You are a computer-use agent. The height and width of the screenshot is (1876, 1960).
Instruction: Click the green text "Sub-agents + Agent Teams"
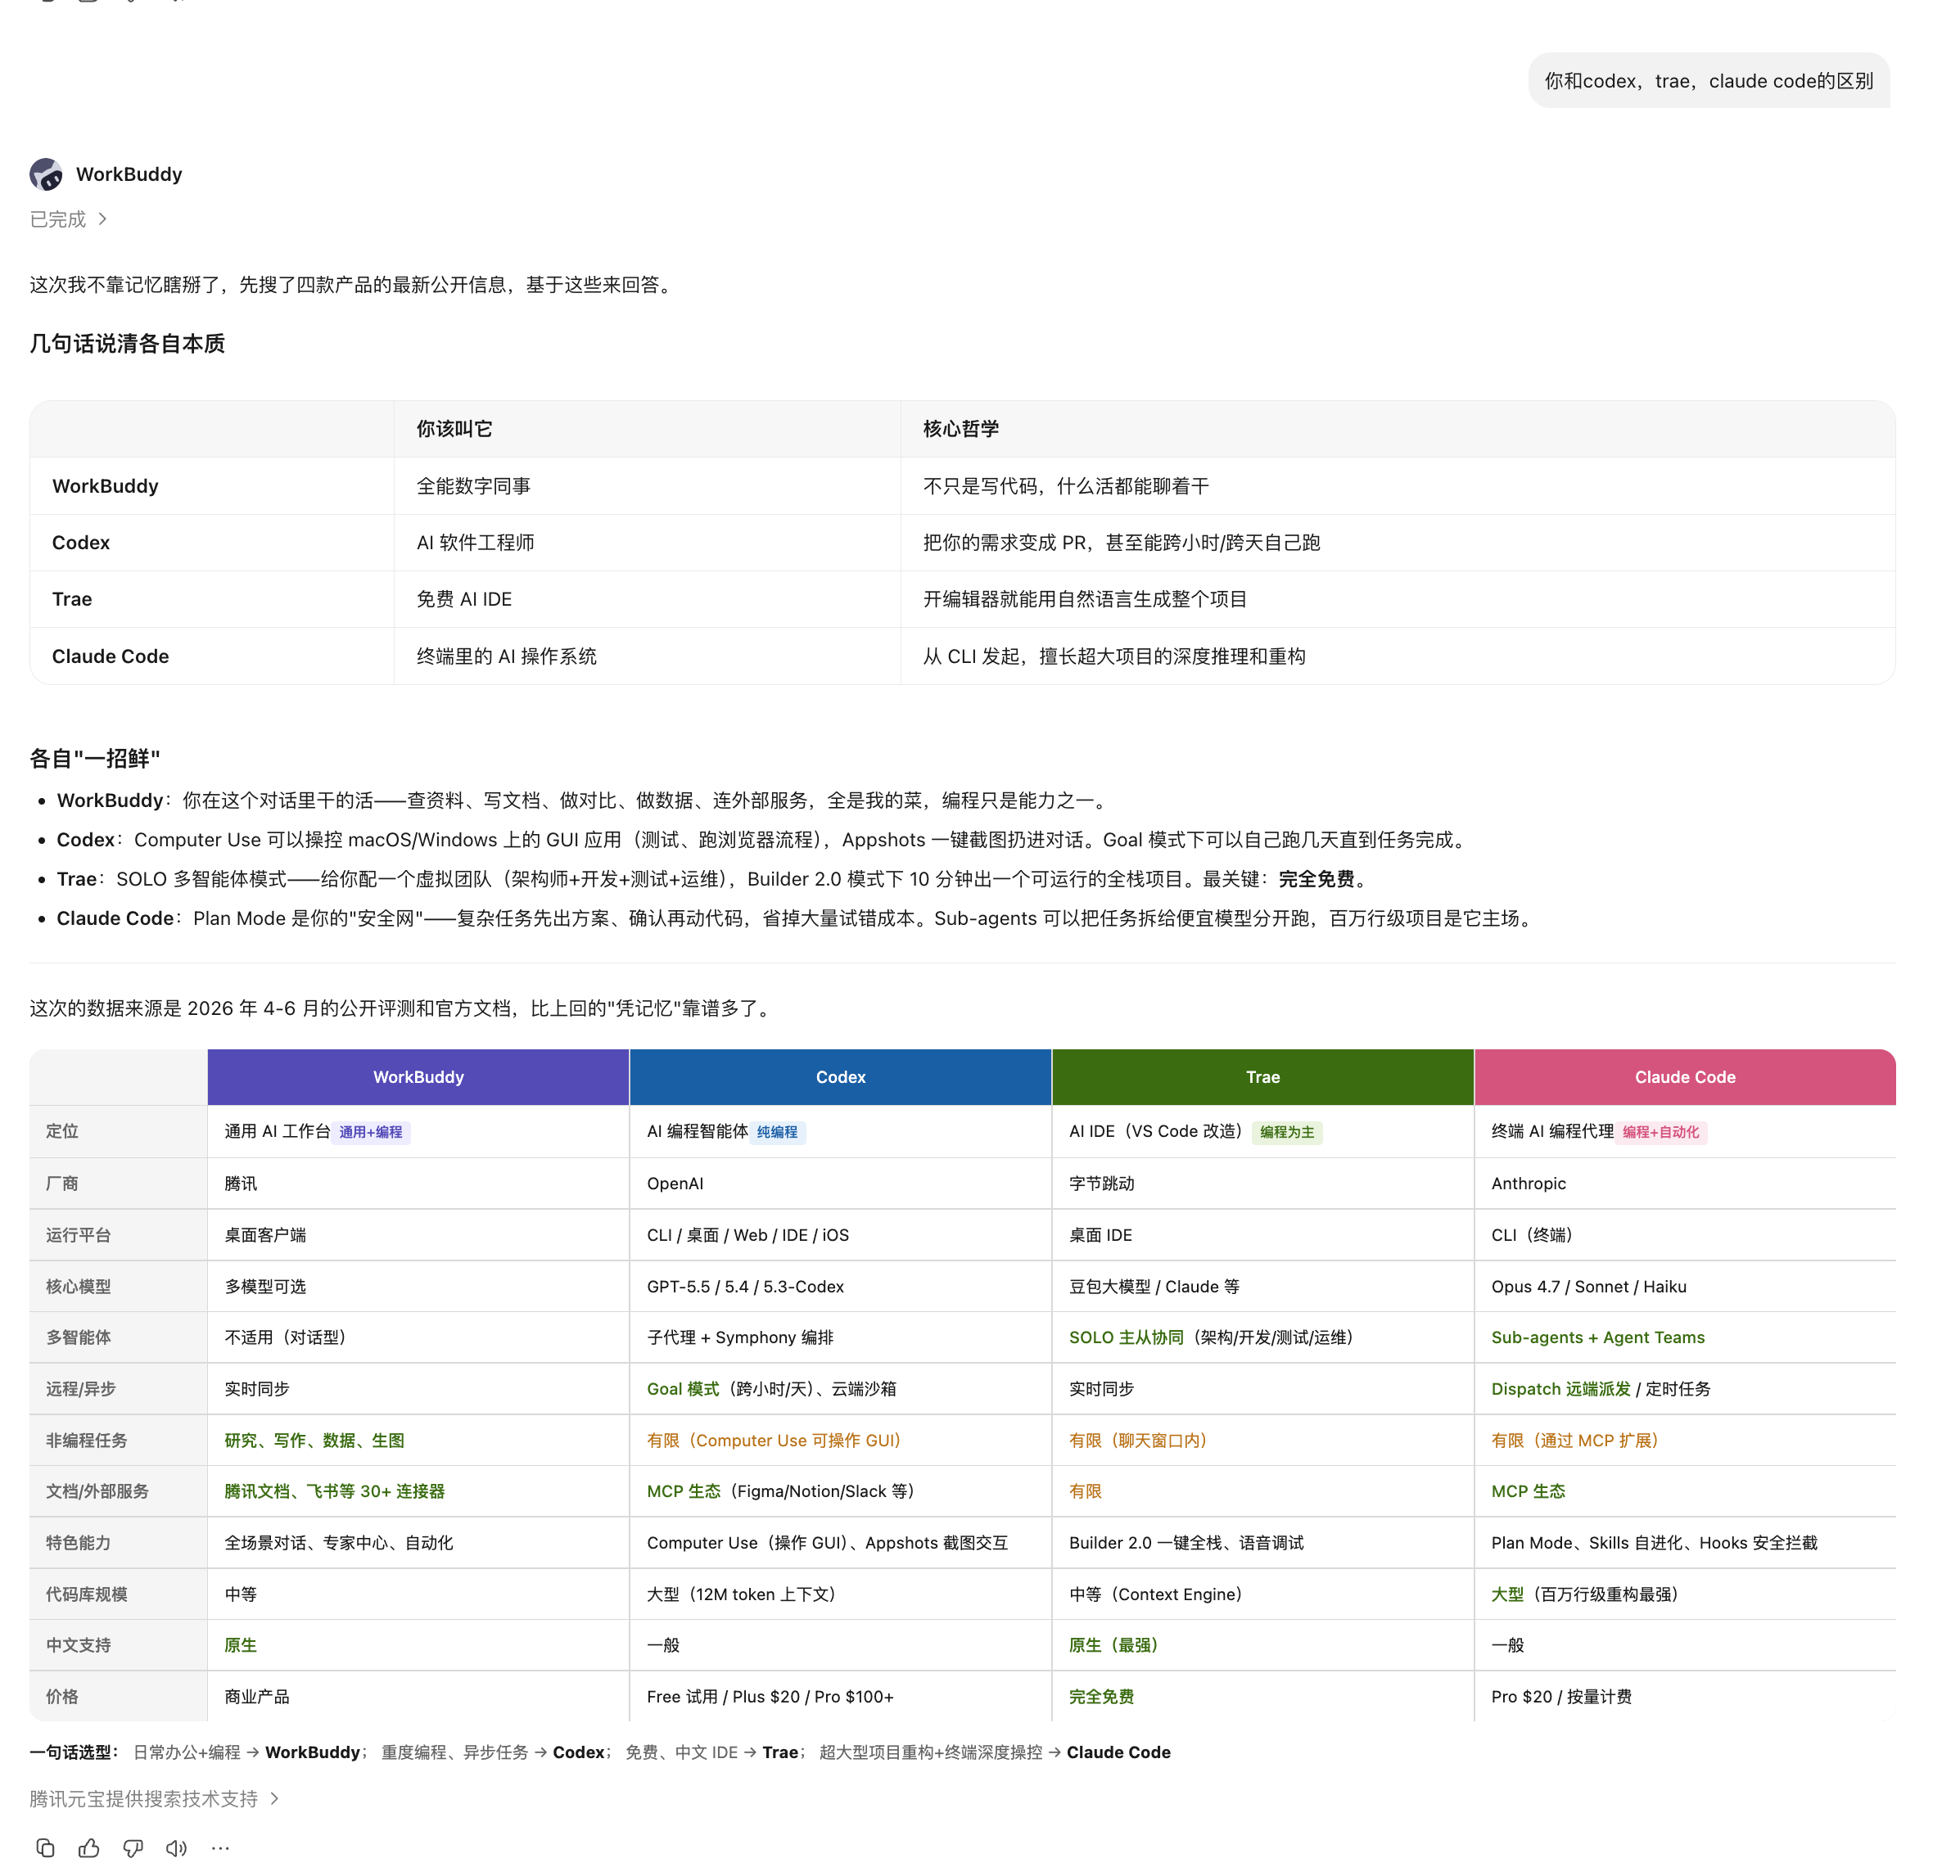pyautogui.click(x=1598, y=1337)
